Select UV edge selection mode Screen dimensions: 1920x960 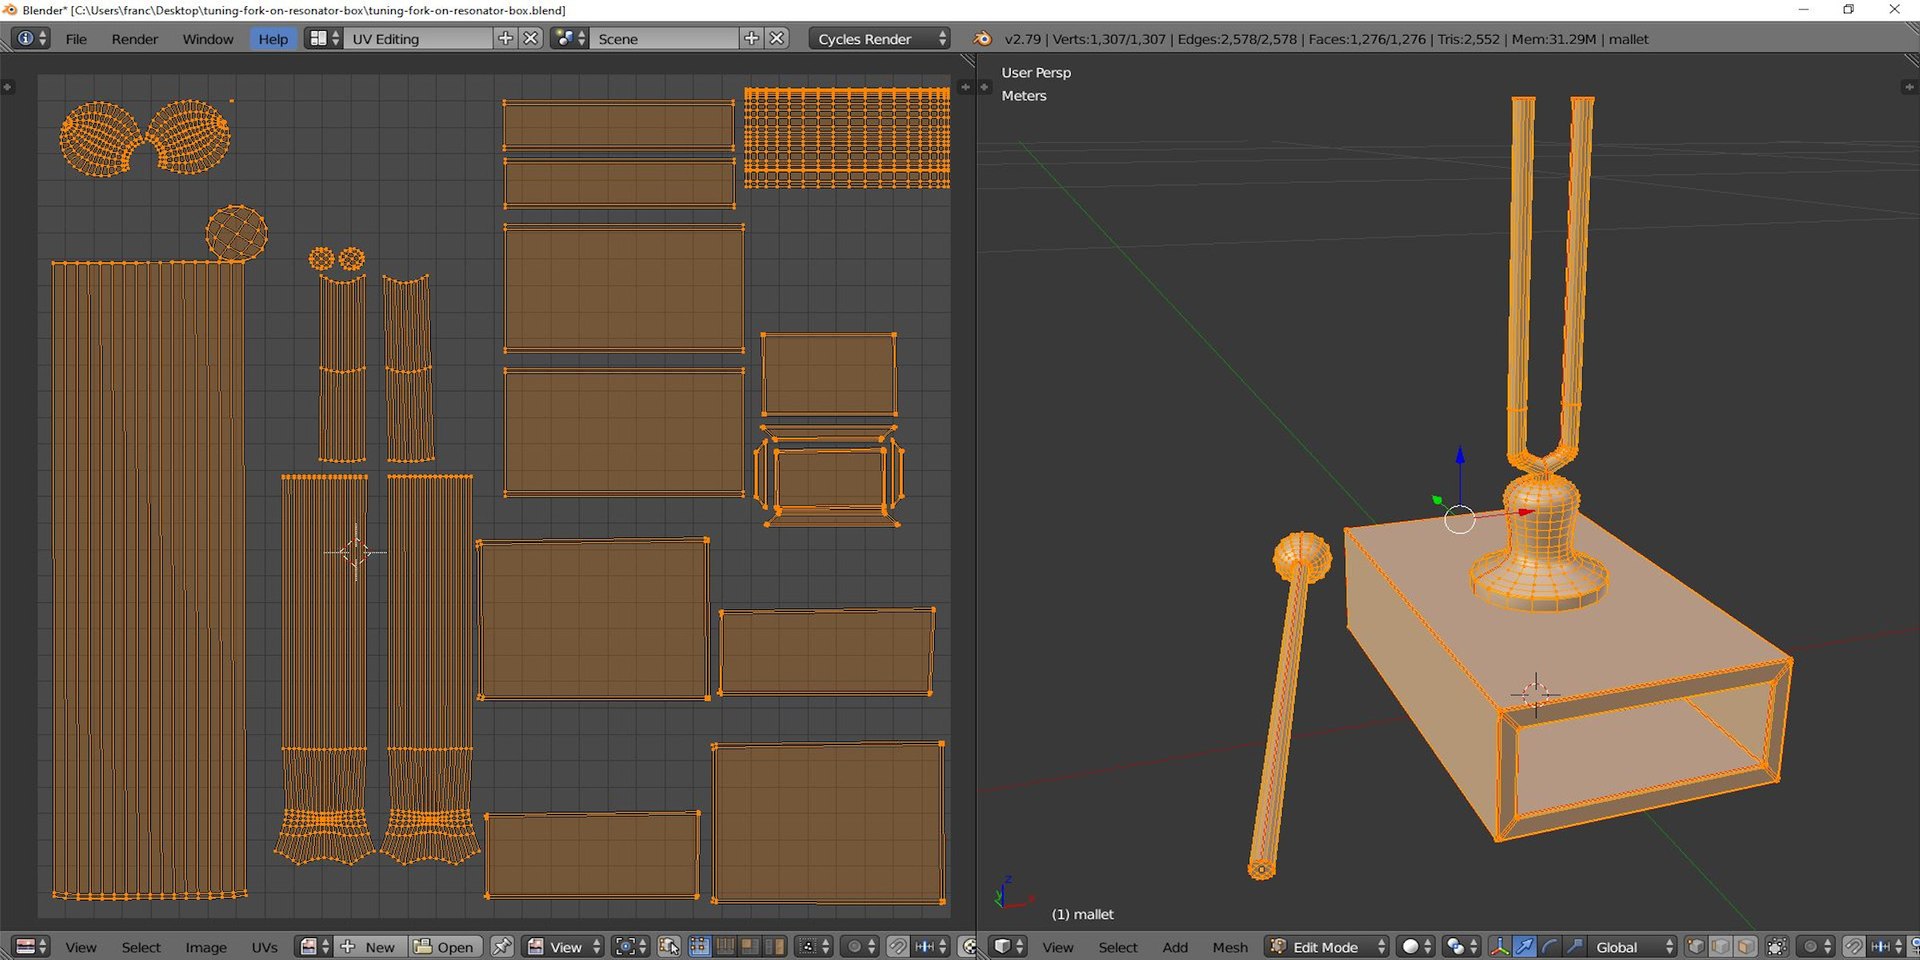coord(724,946)
